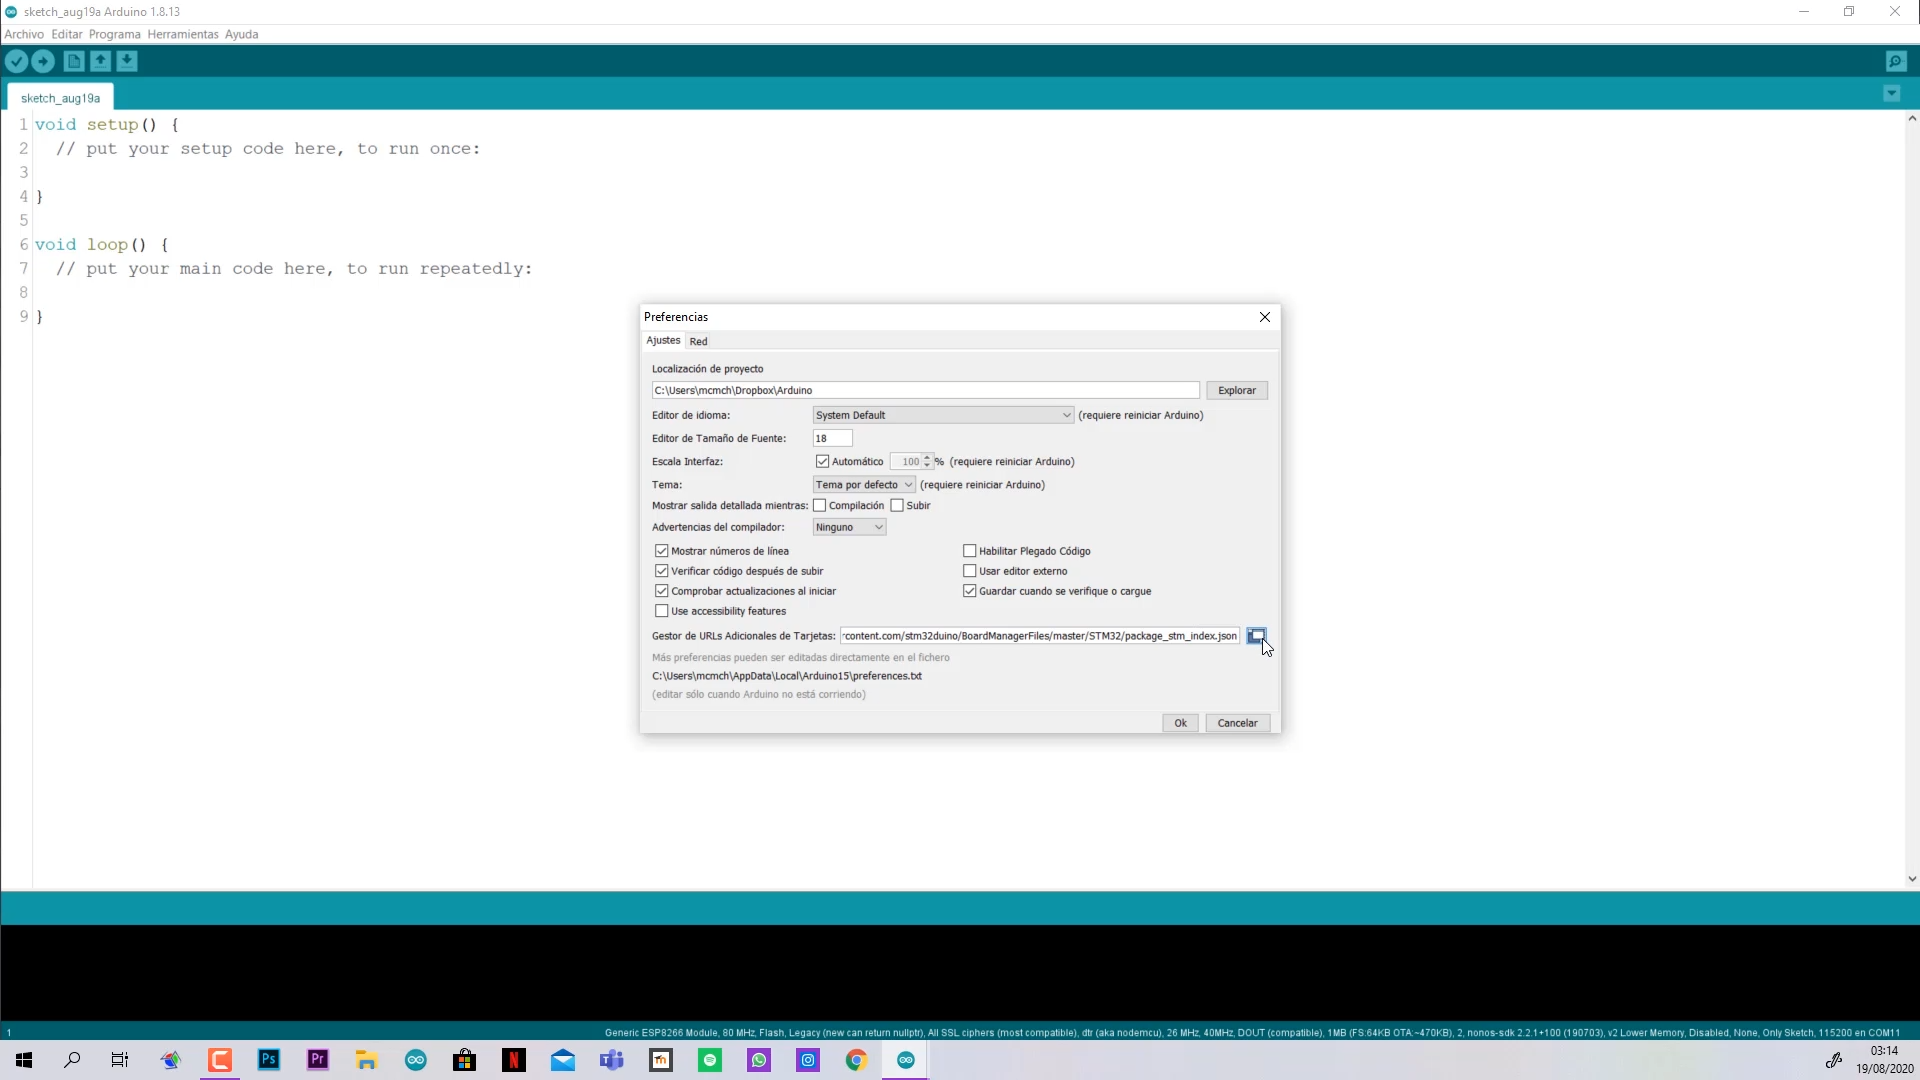
Task: Click the additional URLs window icon button
Action: 1256,636
